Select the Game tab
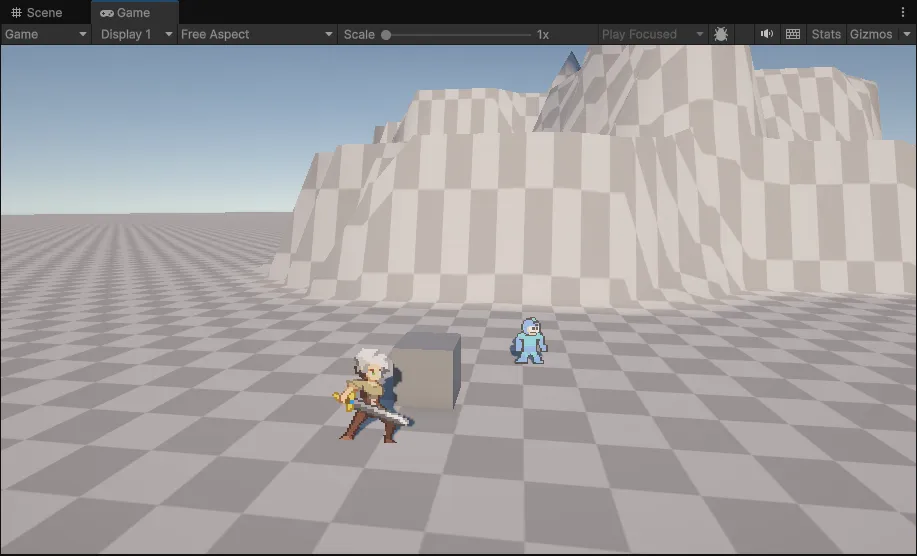917x556 pixels. click(126, 13)
